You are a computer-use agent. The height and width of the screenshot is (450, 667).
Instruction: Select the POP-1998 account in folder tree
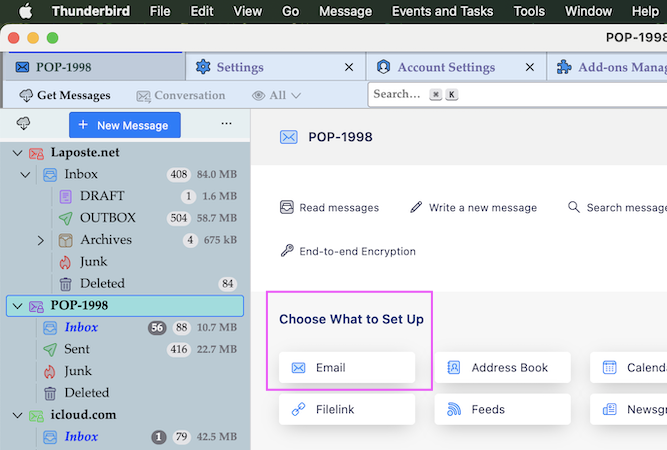tap(125, 306)
